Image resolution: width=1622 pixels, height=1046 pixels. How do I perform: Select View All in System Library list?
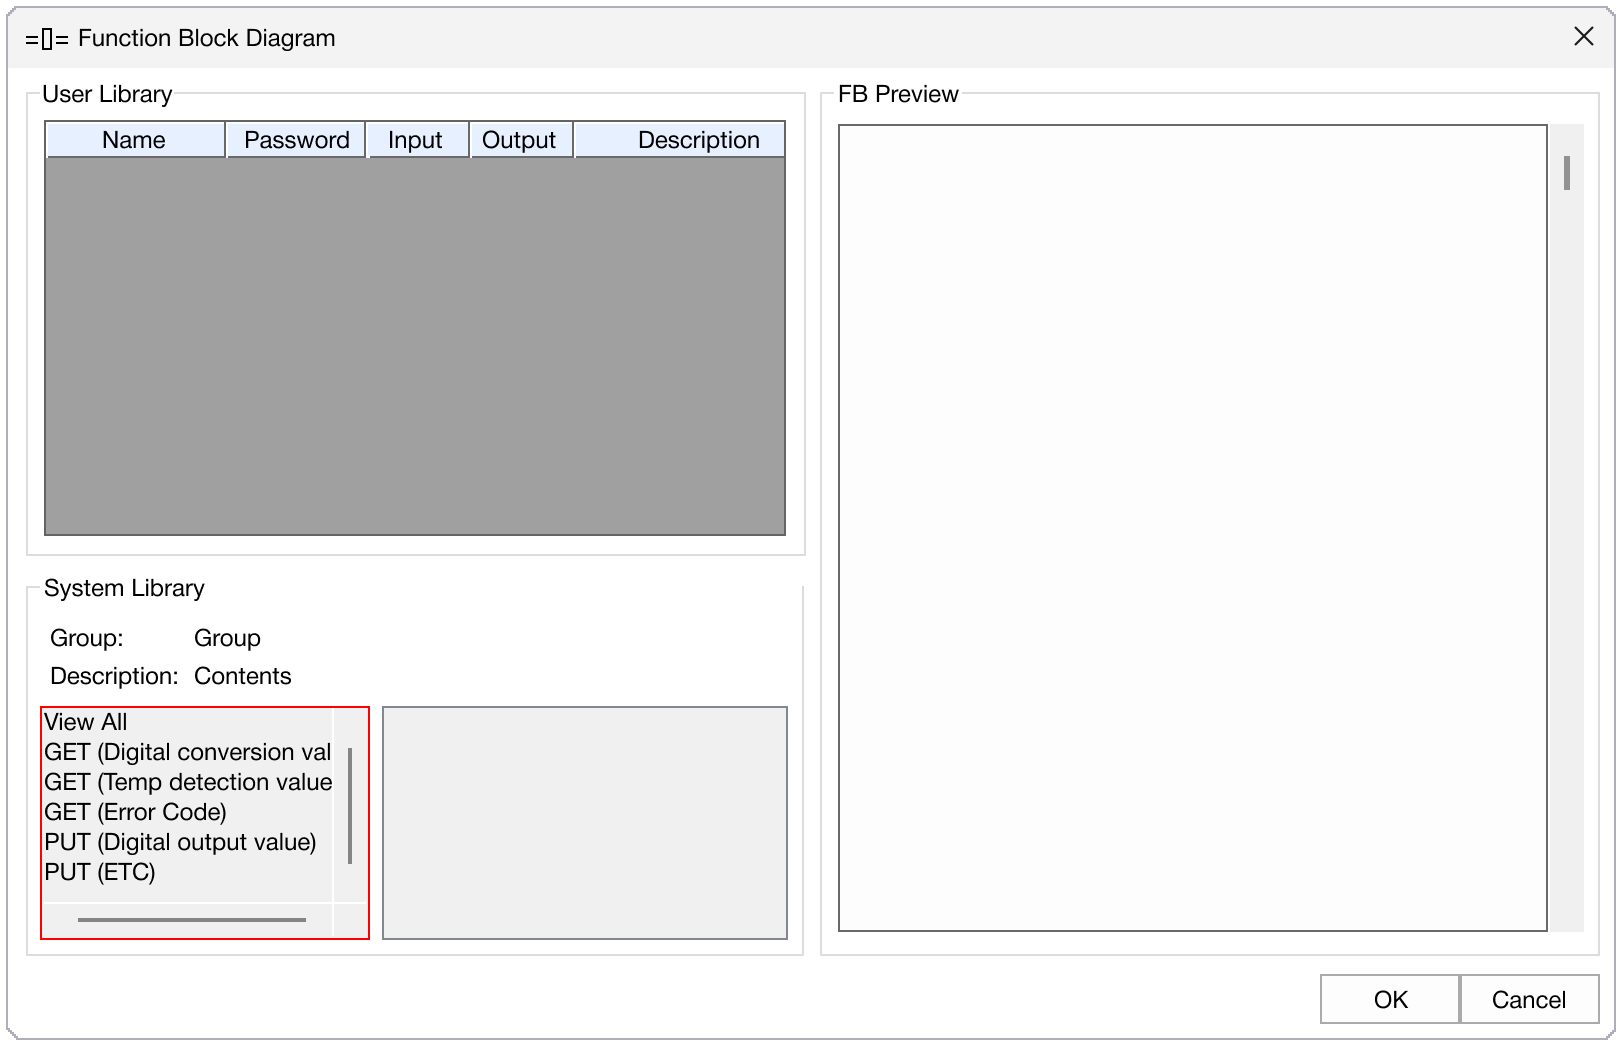[x=86, y=722]
